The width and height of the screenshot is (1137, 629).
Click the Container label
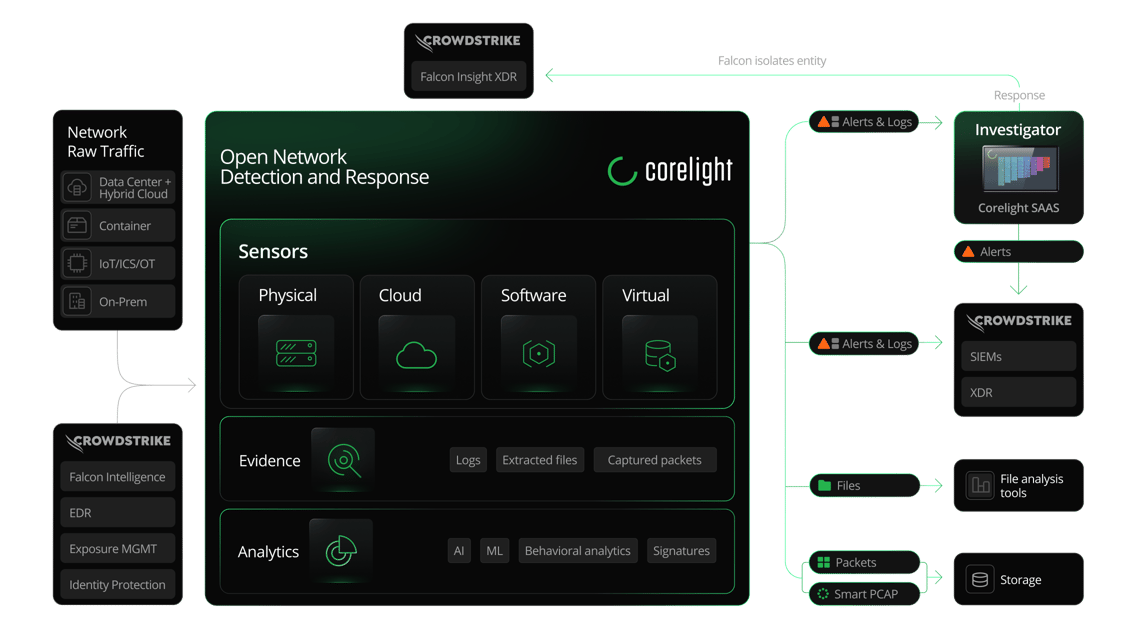point(125,226)
